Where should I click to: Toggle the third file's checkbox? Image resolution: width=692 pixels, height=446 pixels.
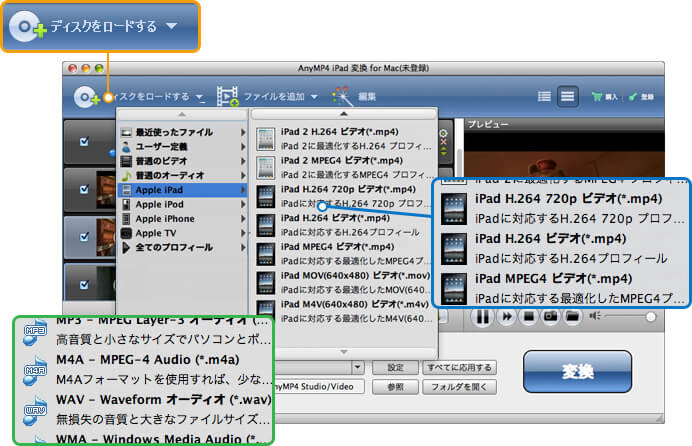tap(84, 237)
